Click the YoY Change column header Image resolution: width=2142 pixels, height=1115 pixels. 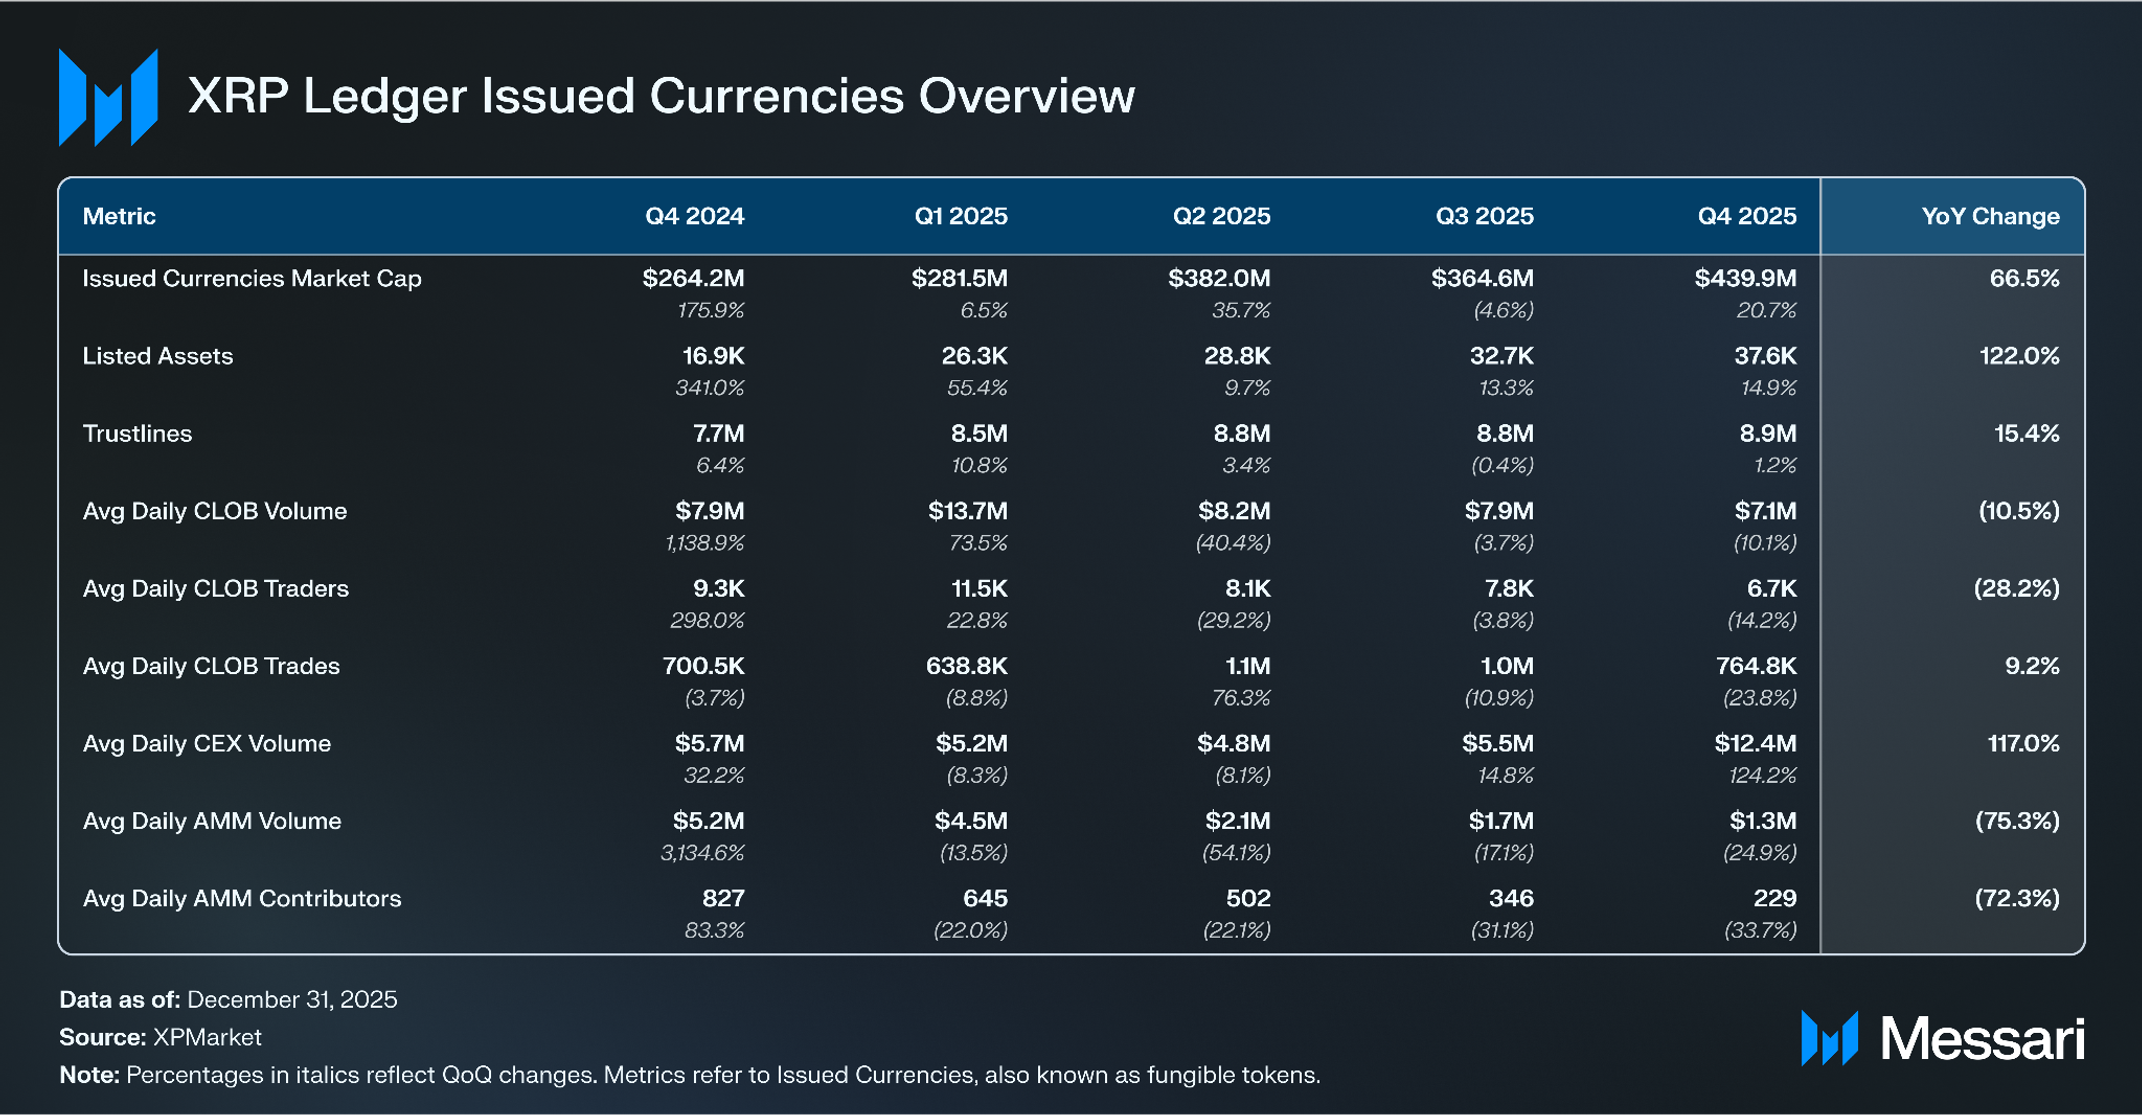click(x=1989, y=216)
